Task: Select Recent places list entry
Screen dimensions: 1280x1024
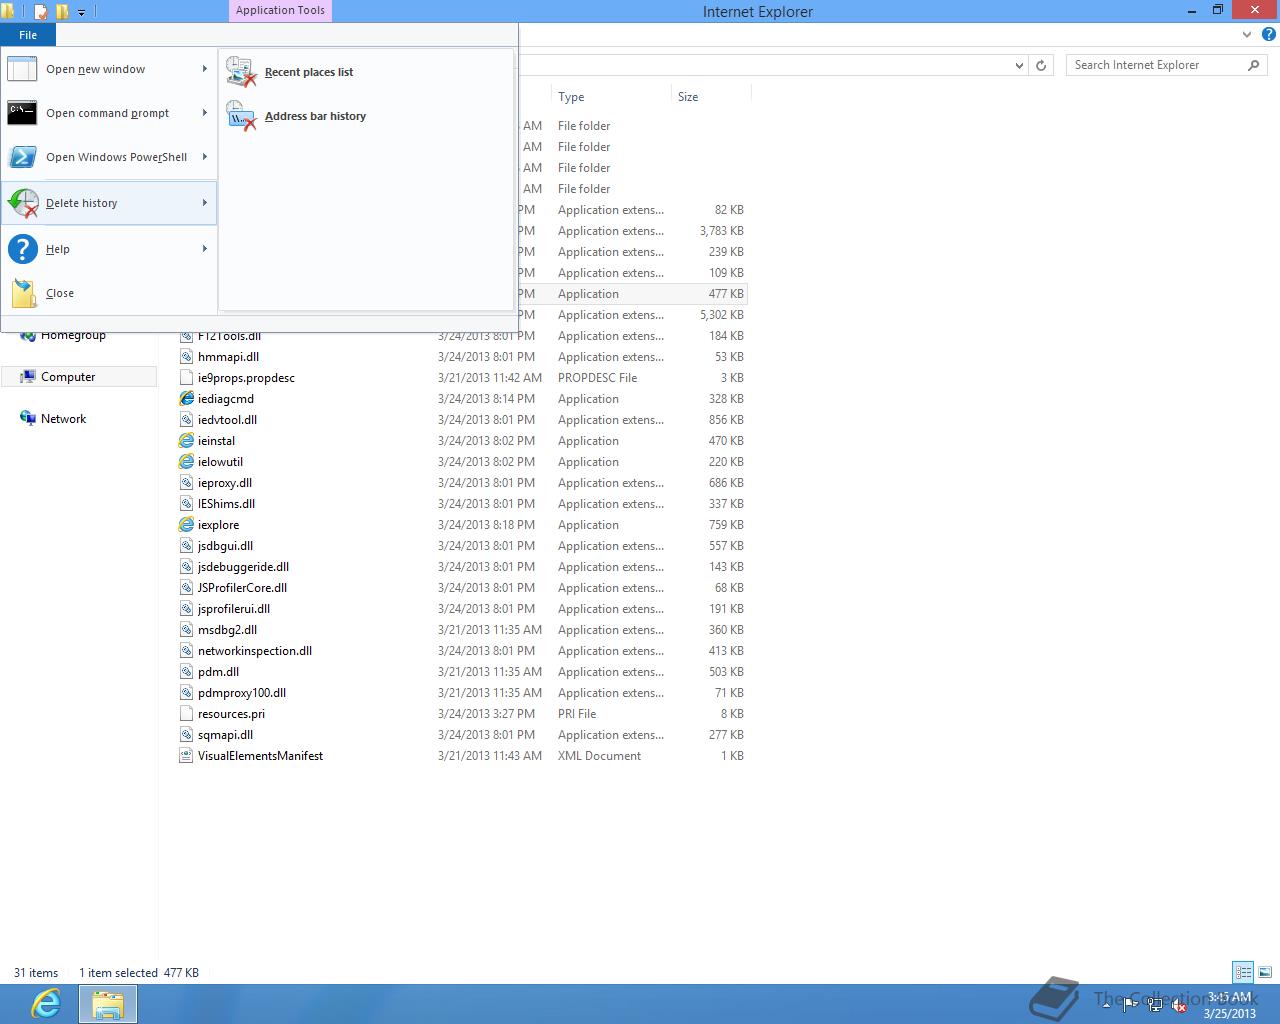Action: pyautogui.click(x=365, y=72)
